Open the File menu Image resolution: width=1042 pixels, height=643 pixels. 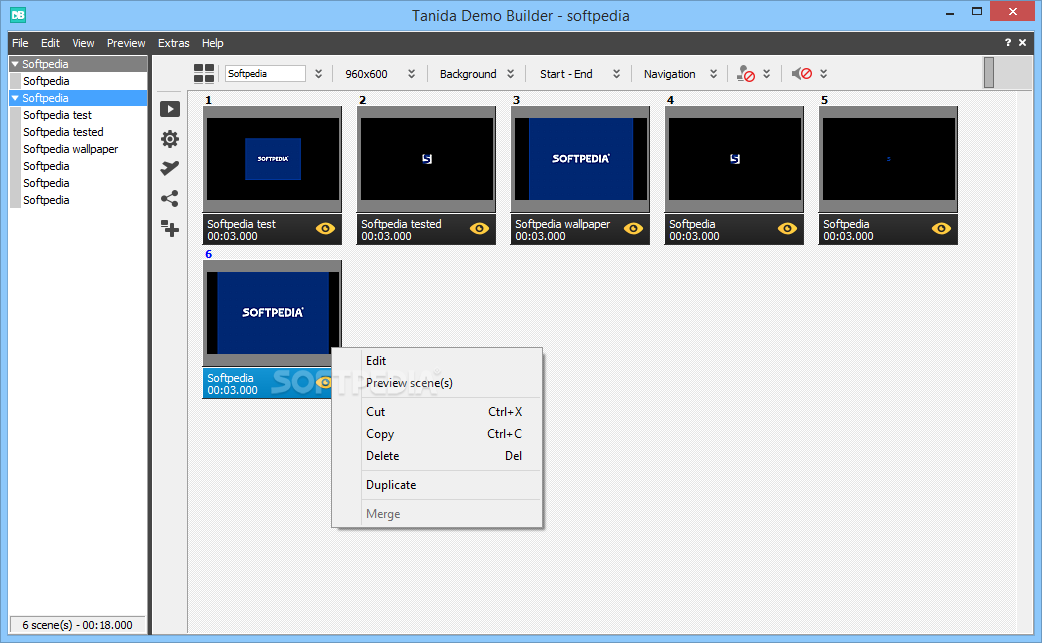20,43
